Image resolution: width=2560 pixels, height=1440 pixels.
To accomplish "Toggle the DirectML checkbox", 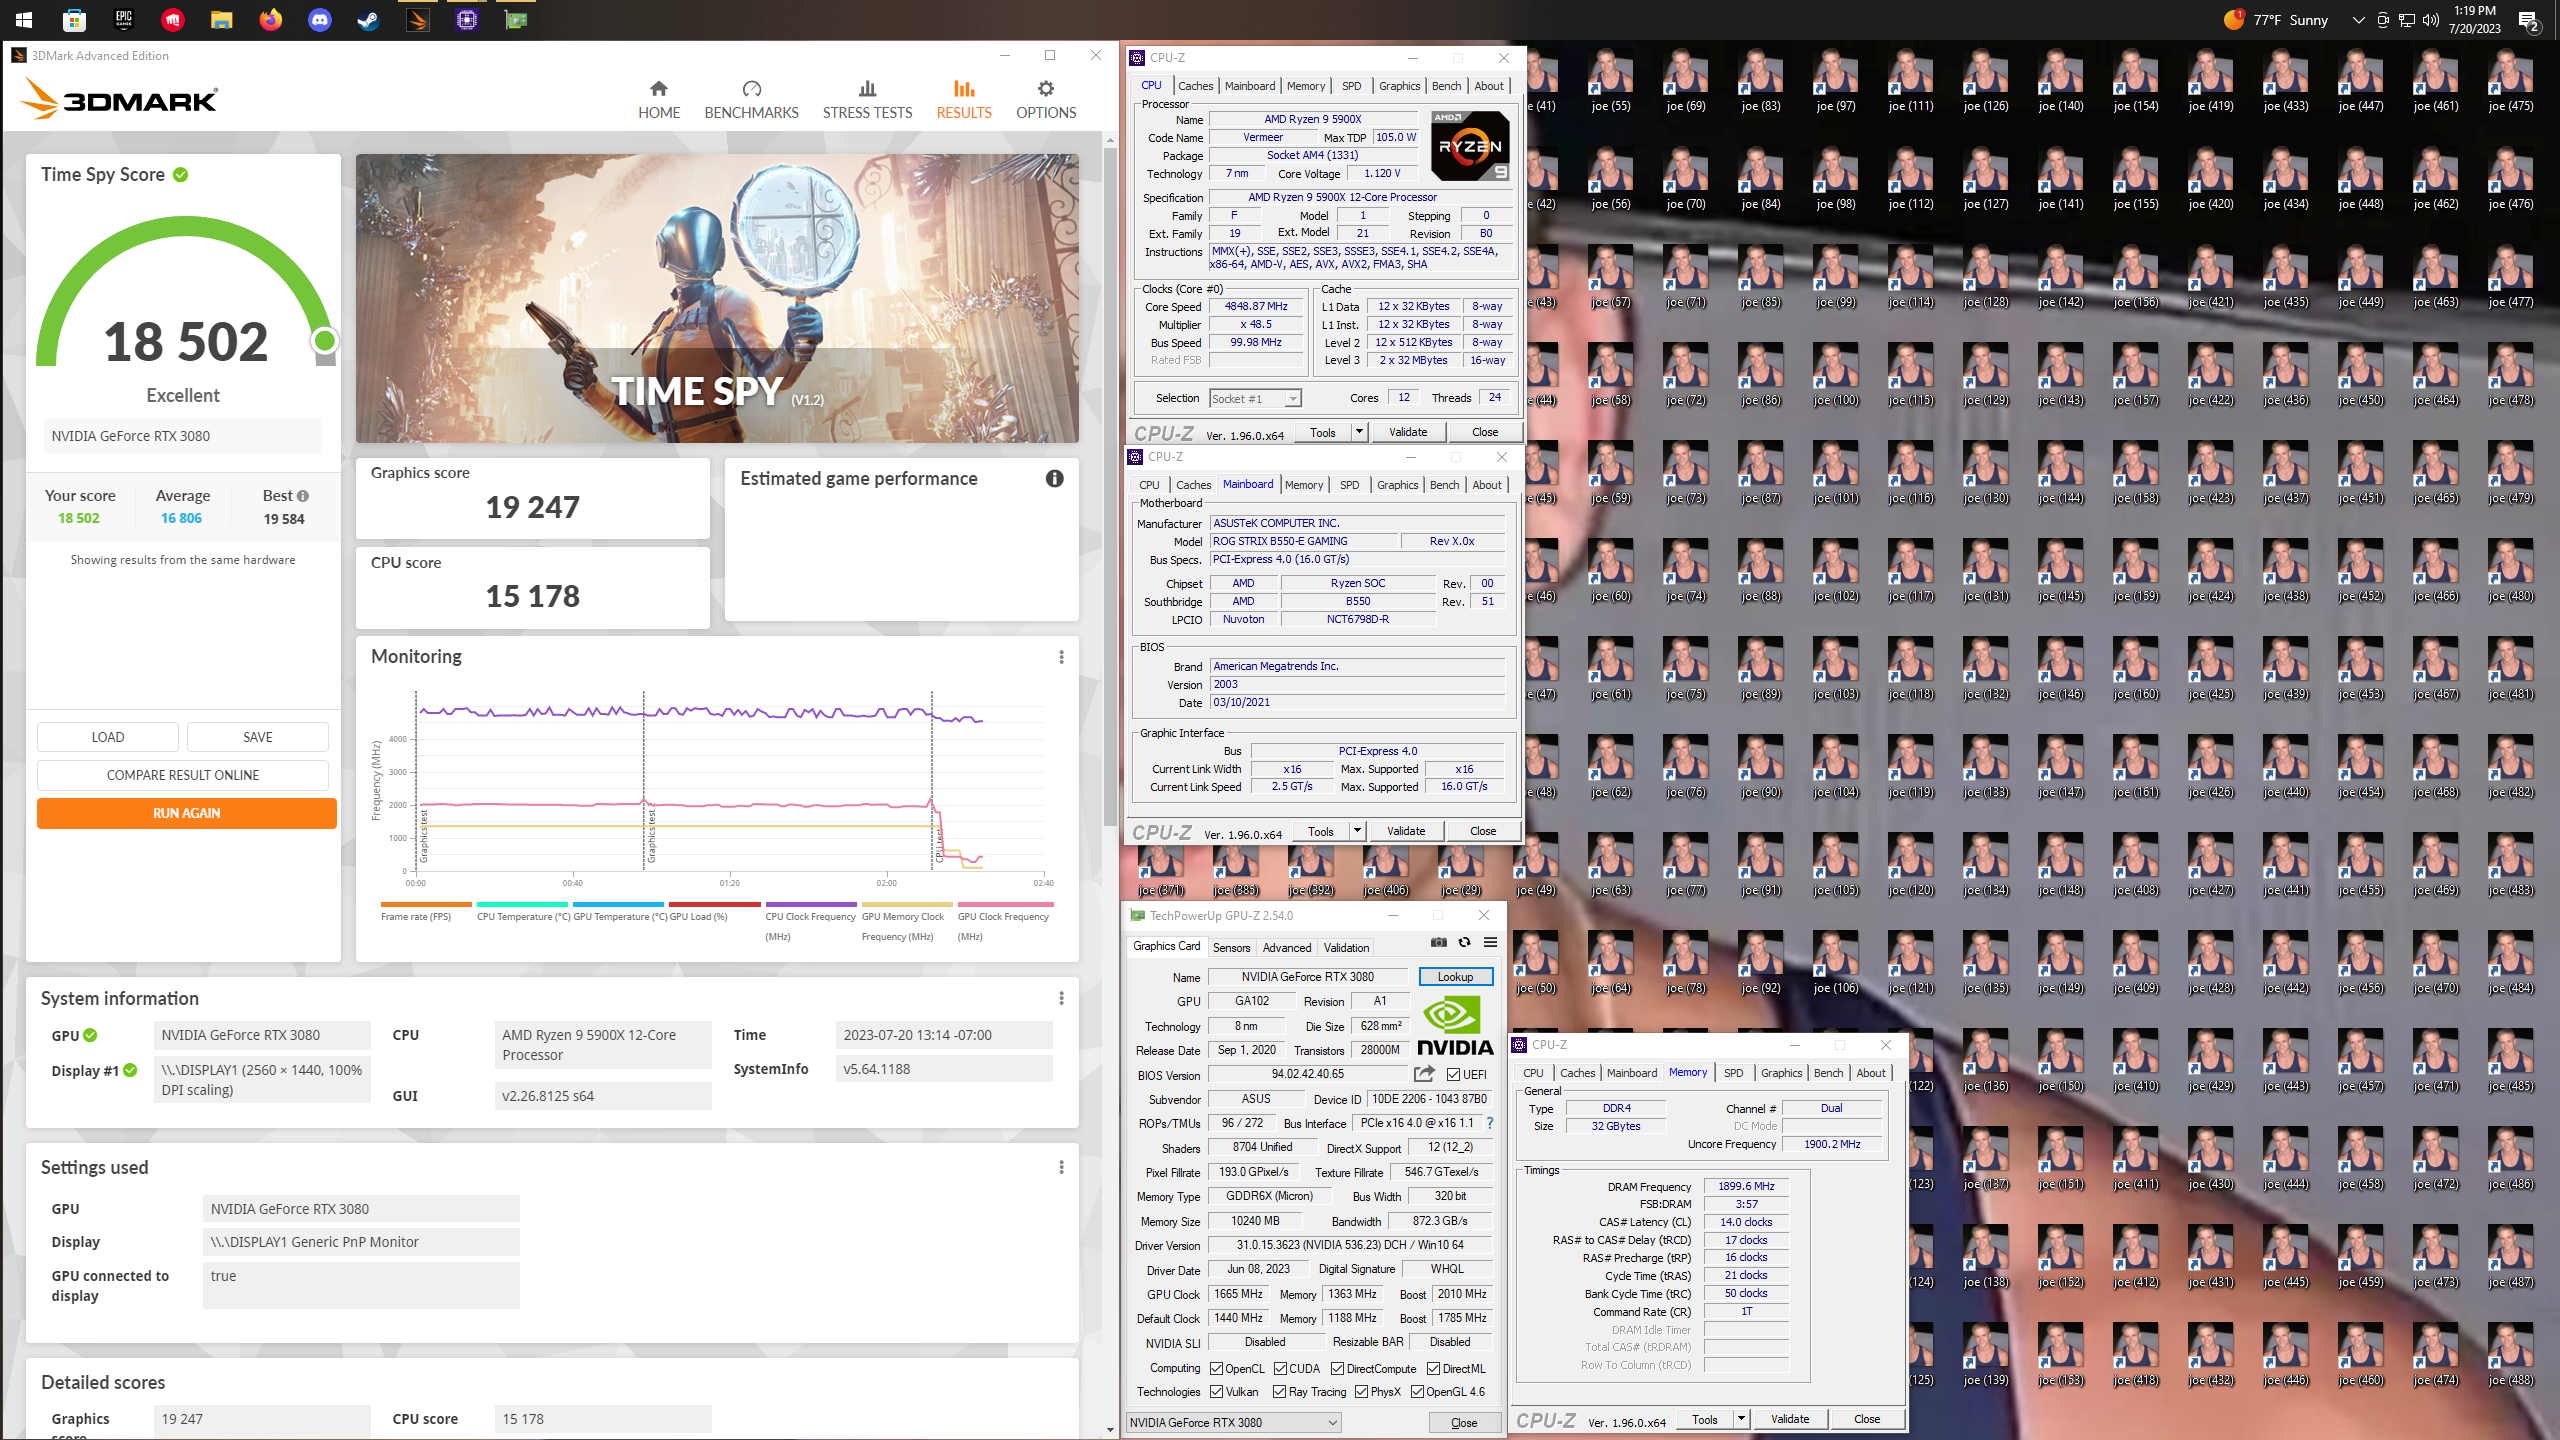I will 1433,1369.
